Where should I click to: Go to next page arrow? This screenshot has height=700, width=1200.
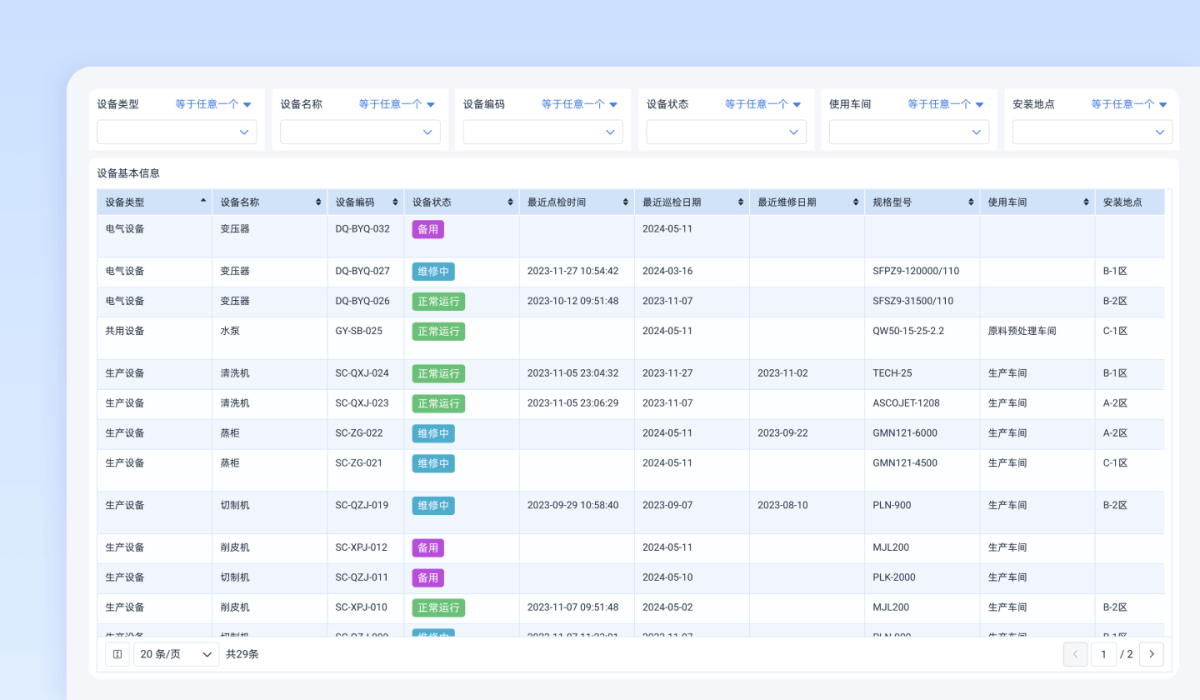point(1151,654)
